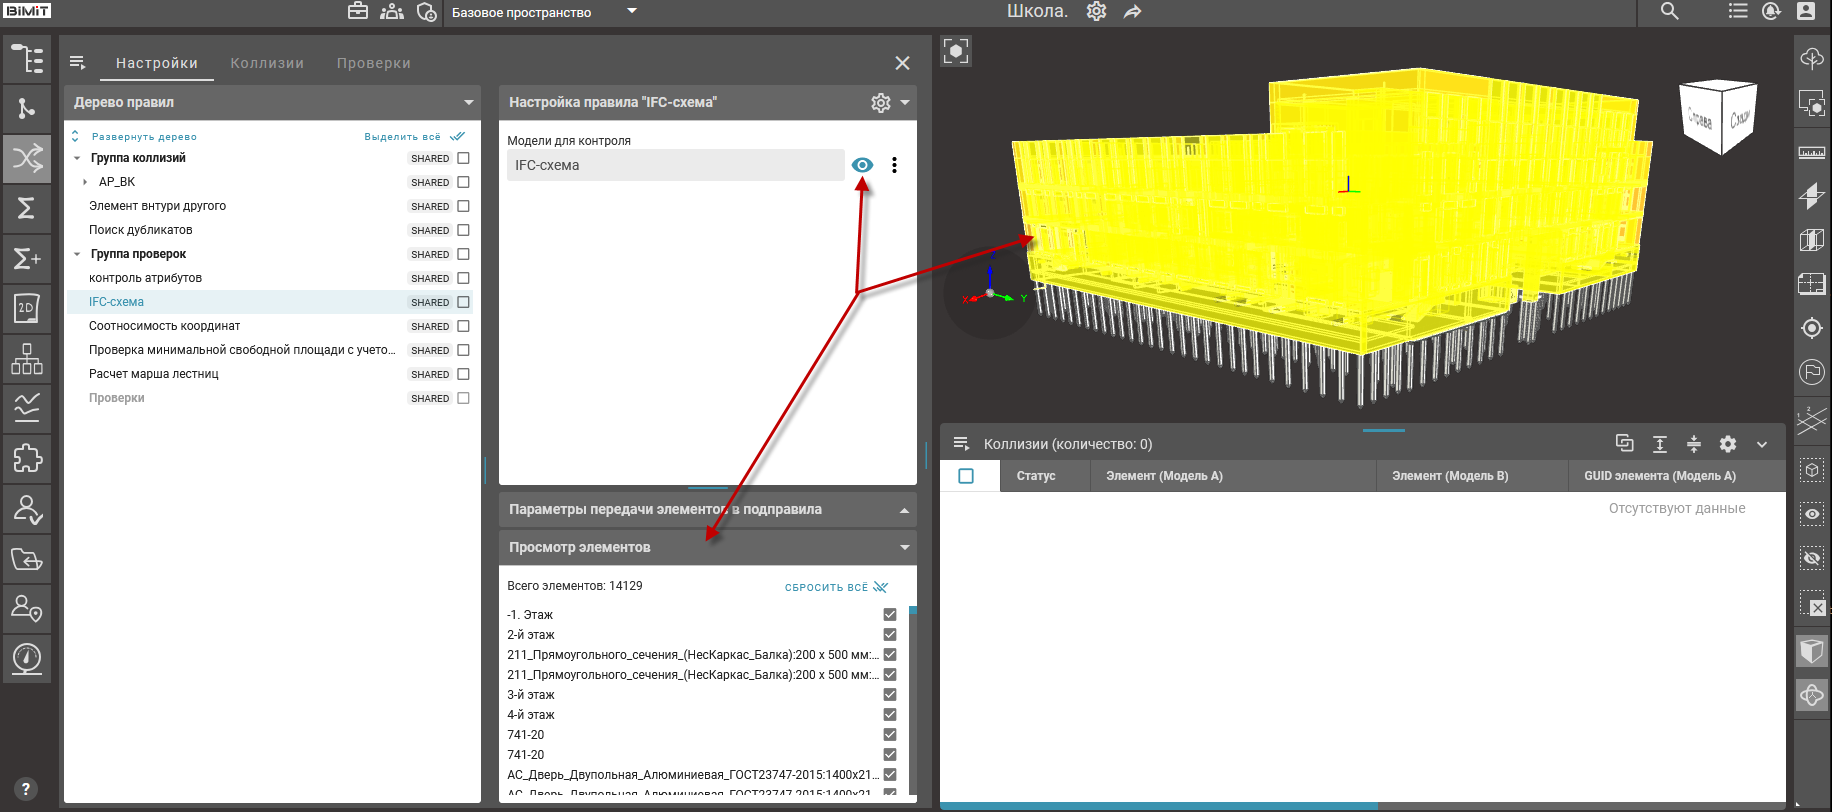
Task: Open the sigma summation tool
Action: (x=27, y=208)
